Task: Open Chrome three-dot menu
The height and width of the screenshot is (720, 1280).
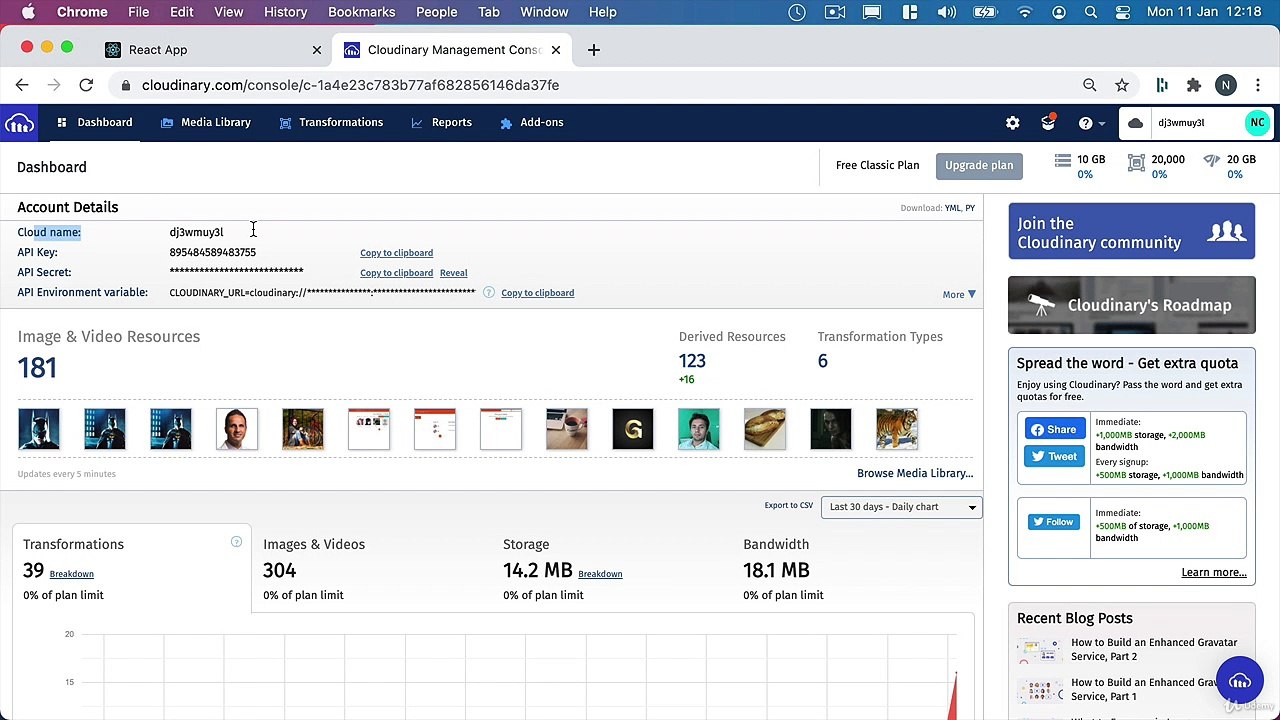Action: [x=1257, y=85]
